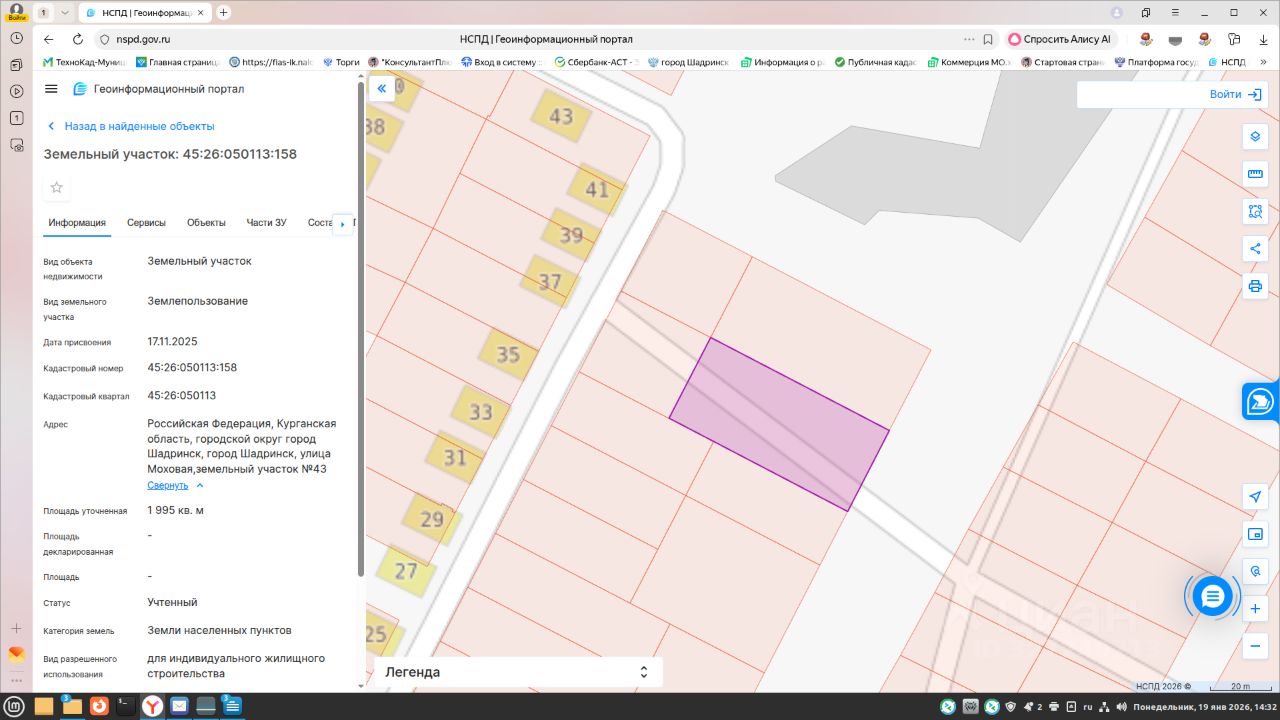Open page actions three-dots in address bar
This screenshot has width=1280, height=720.
click(968, 39)
